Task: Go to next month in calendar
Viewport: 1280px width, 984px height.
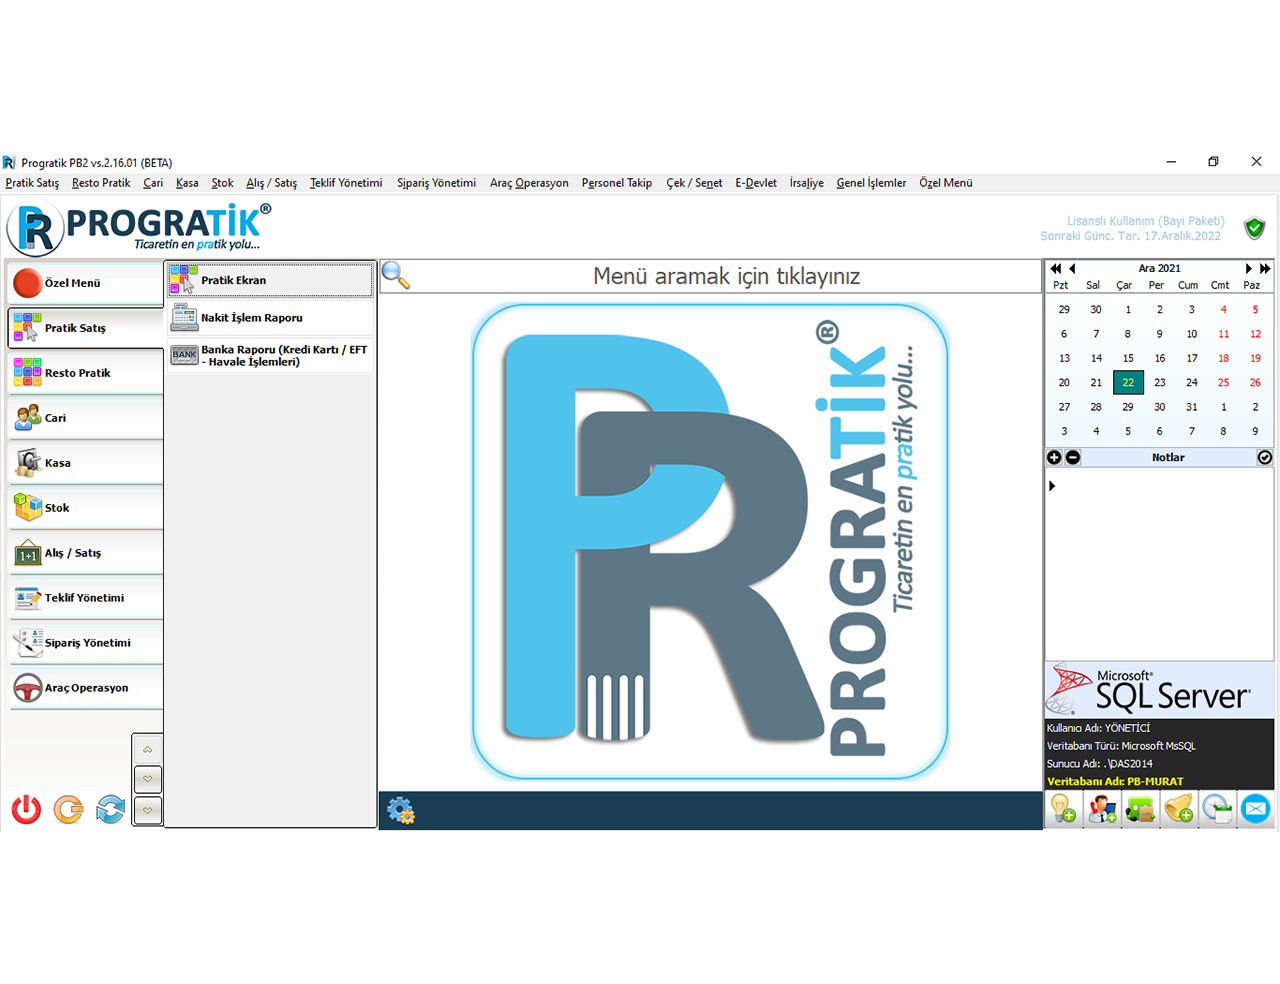Action: point(1248,268)
